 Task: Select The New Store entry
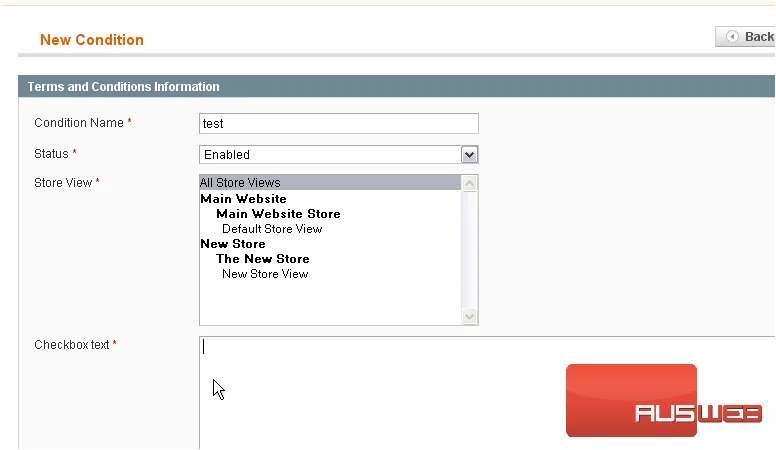[x=263, y=259]
